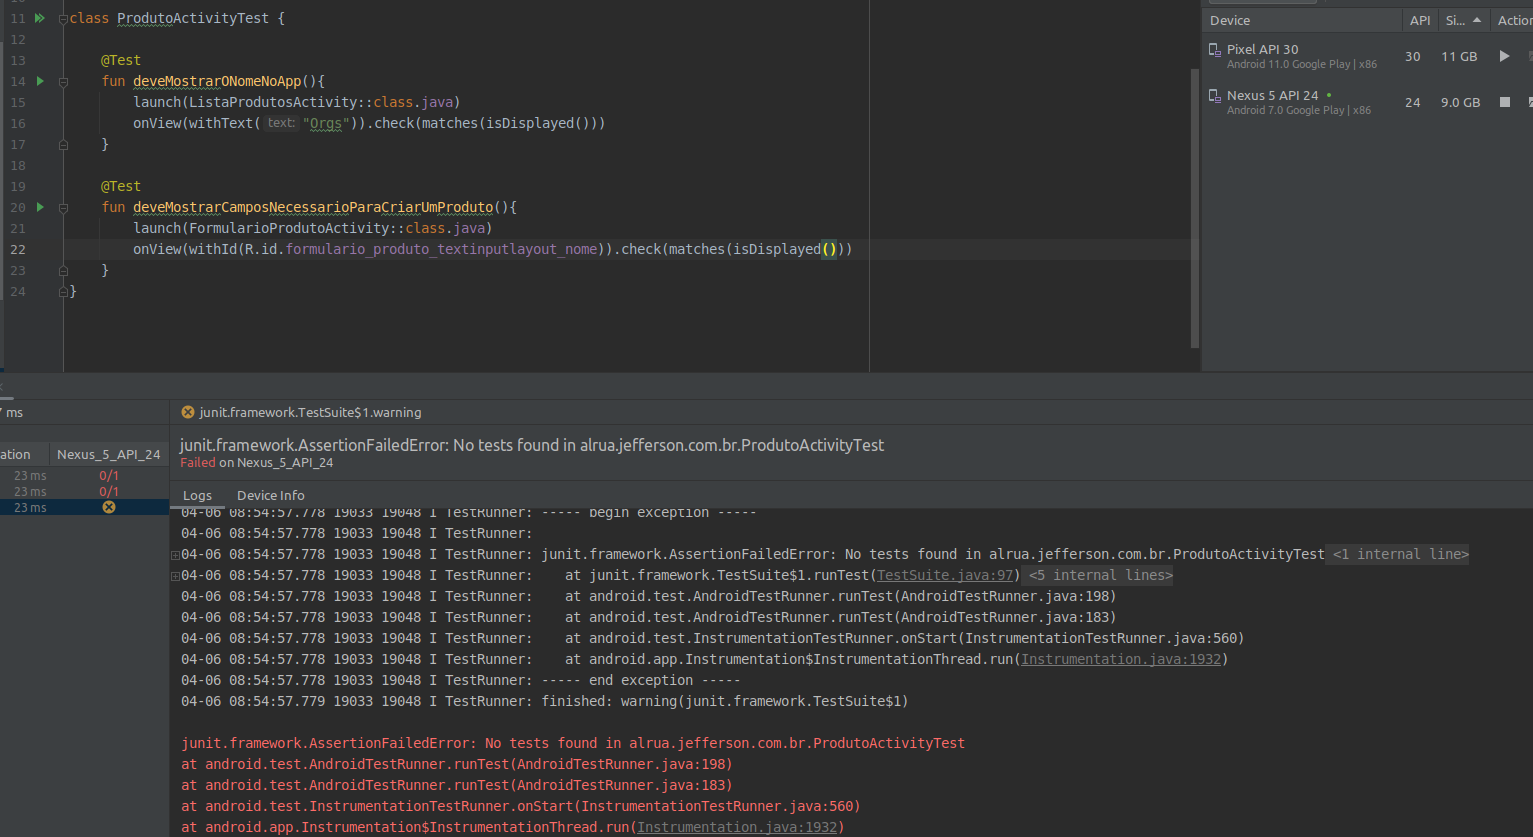
Task: Click 'Pixel API 30' device name
Action: [1262, 49]
